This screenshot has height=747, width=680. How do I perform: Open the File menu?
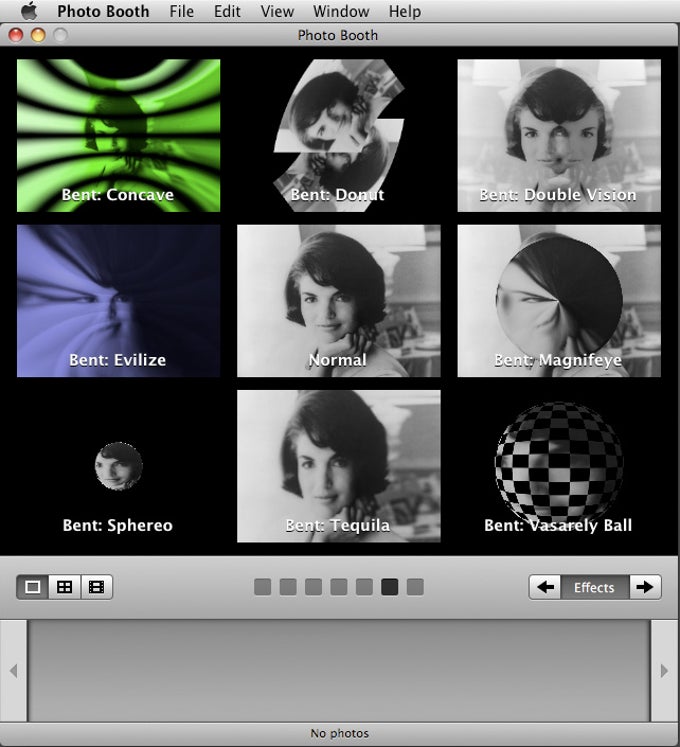[182, 11]
